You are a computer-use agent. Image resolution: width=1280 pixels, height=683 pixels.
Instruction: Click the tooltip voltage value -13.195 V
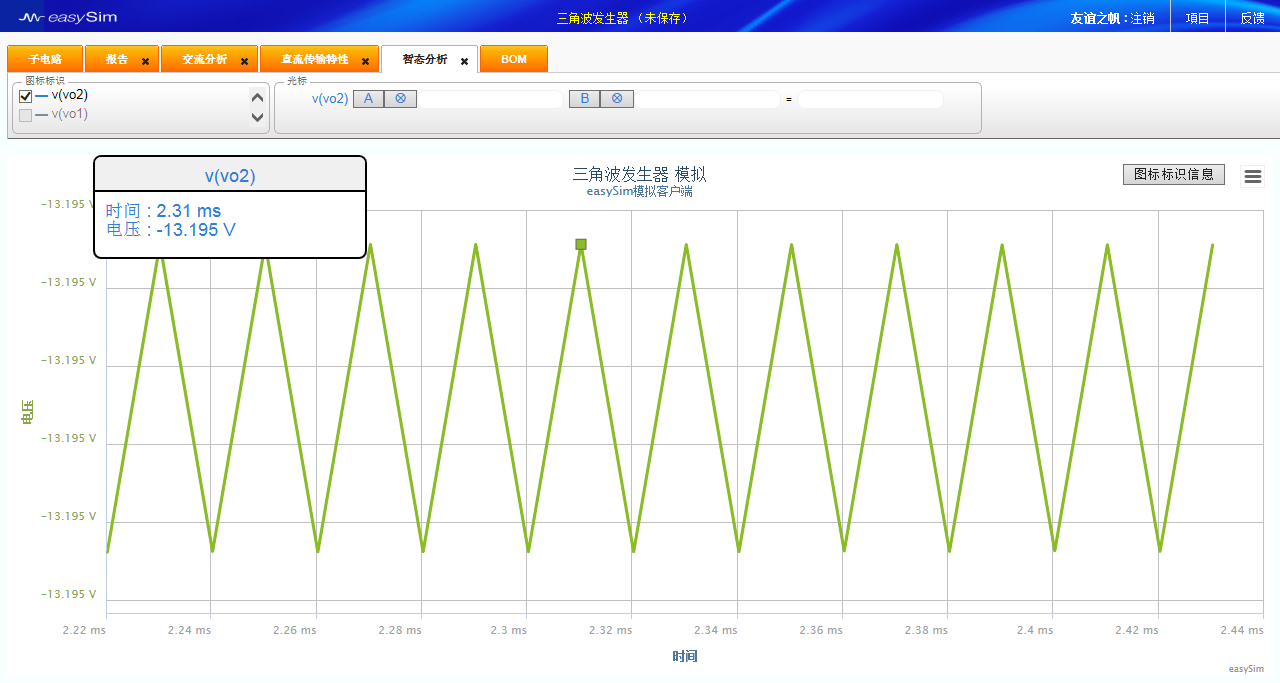[196, 229]
